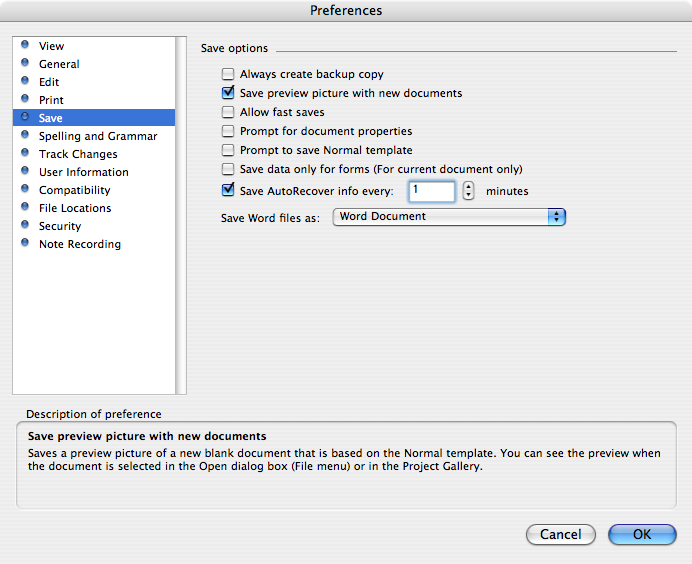The image size is (692, 564).
Task: Click the blue bullet icon beside View
Action: 25,44
